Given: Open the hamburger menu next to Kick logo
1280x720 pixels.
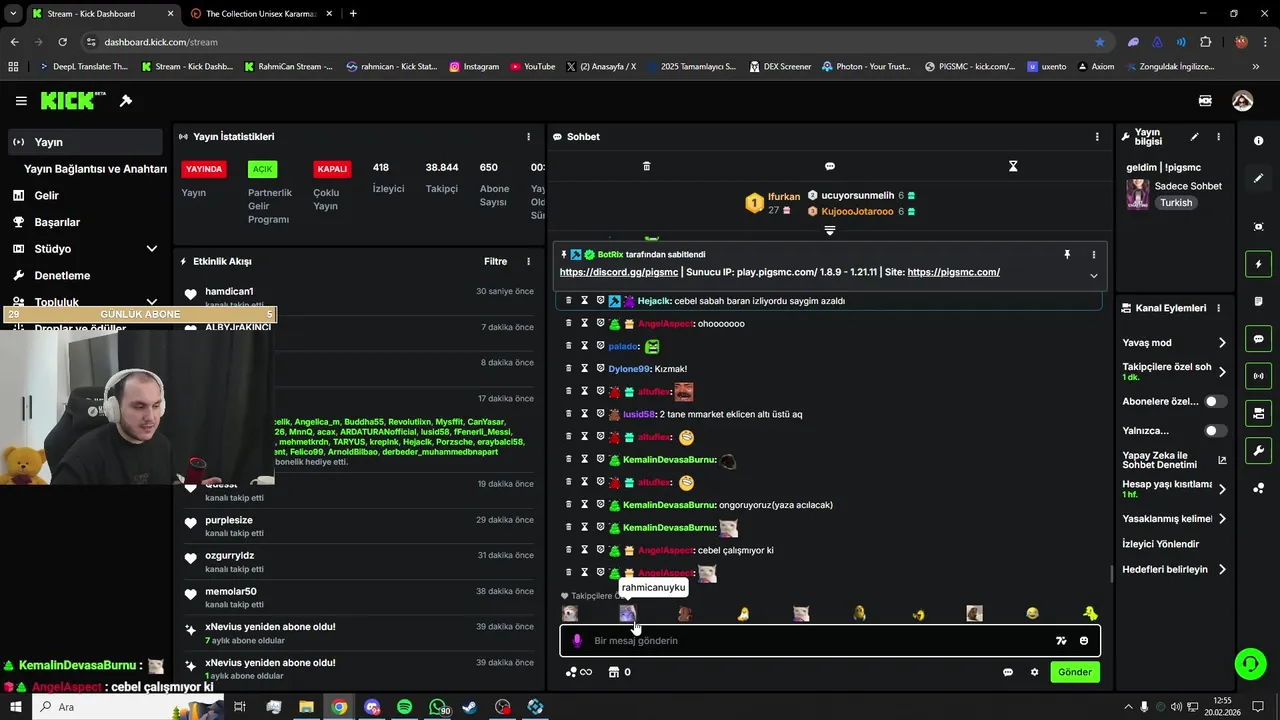Looking at the screenshot, I should (x=21, y=101).
